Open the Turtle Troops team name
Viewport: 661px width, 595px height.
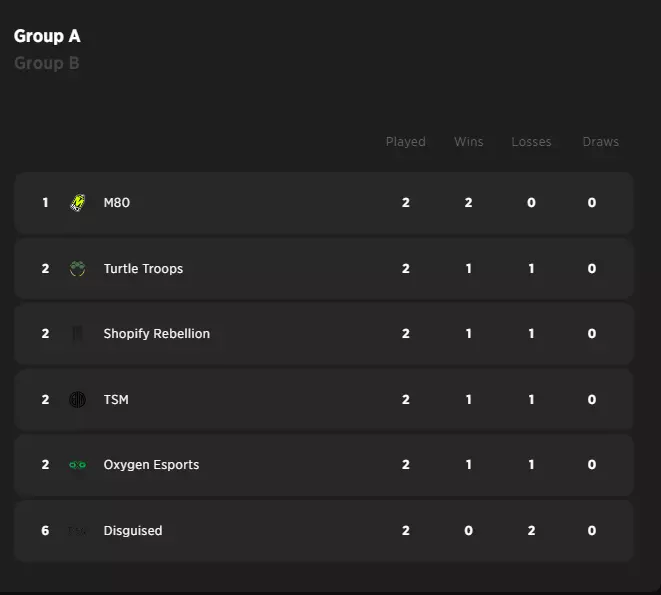(x=143, y=269)
